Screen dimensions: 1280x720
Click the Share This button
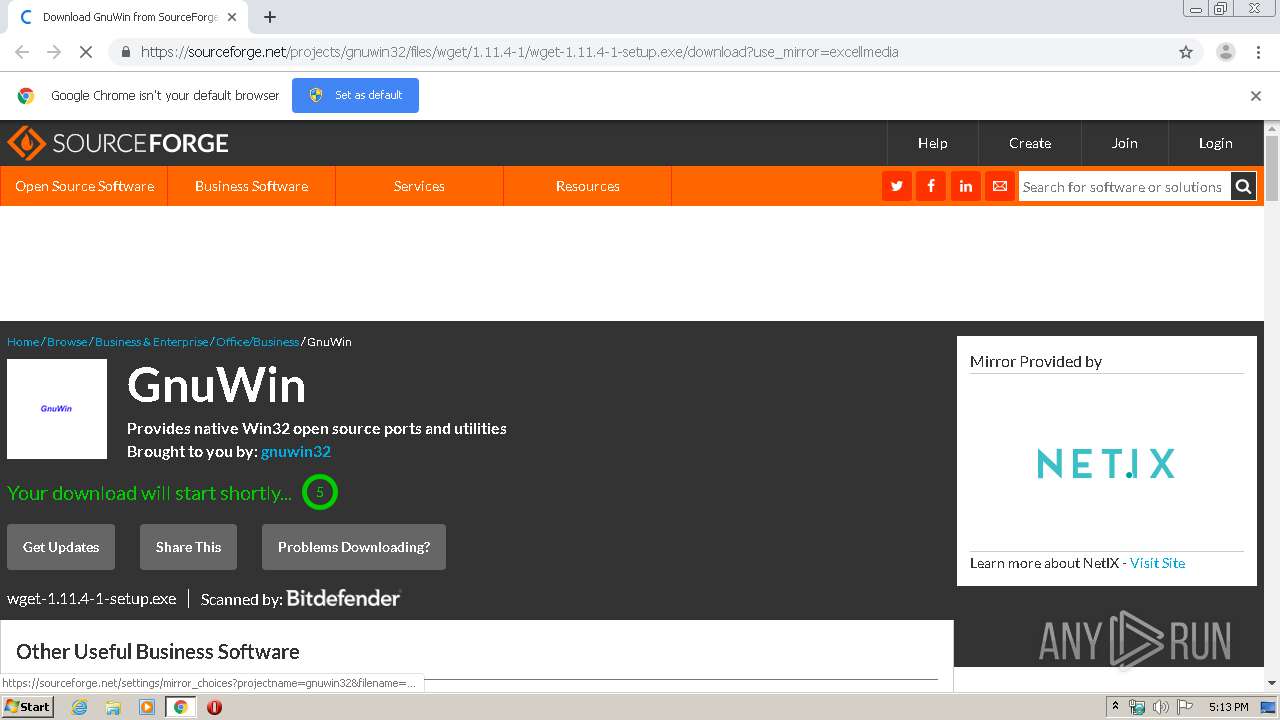coord(188,547)
